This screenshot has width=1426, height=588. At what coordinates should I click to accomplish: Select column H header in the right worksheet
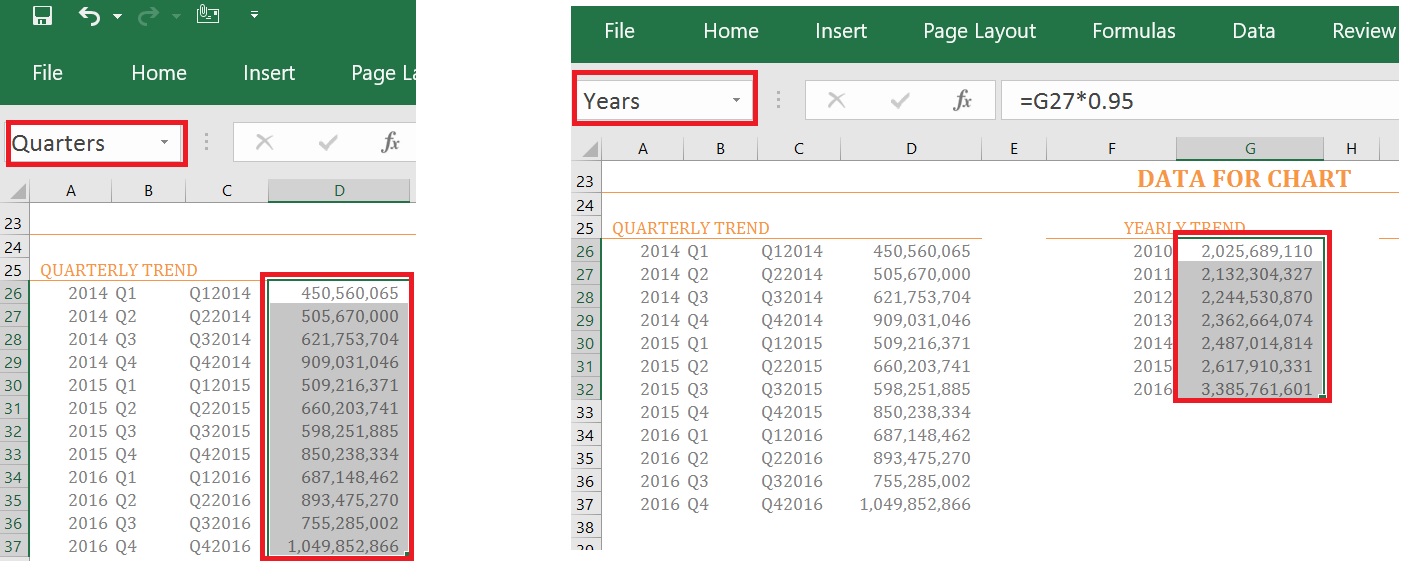1351,148
